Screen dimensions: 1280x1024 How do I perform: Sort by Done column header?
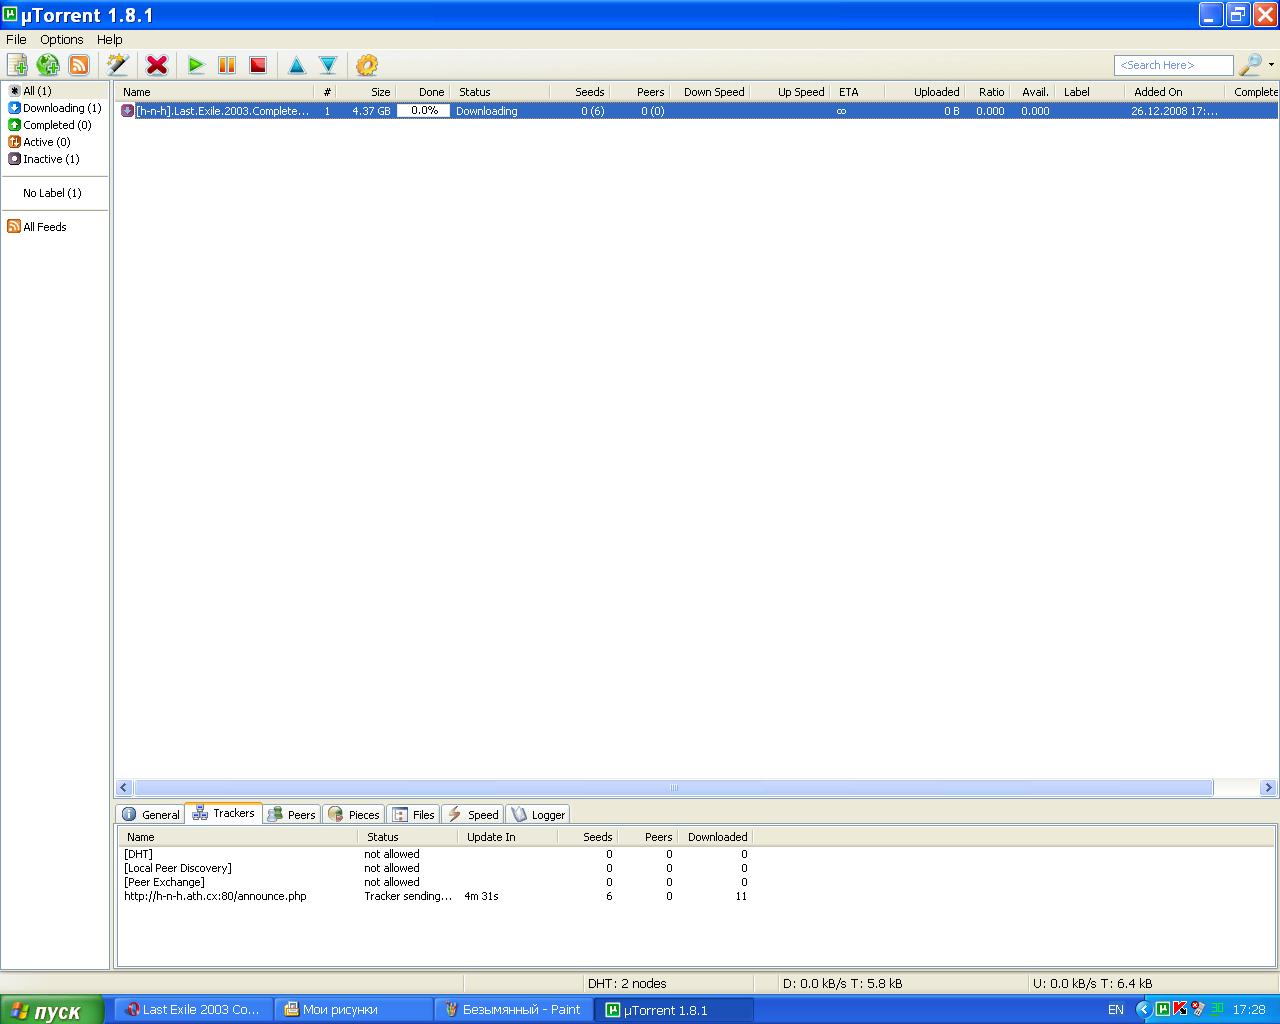[x=423, y=92]
